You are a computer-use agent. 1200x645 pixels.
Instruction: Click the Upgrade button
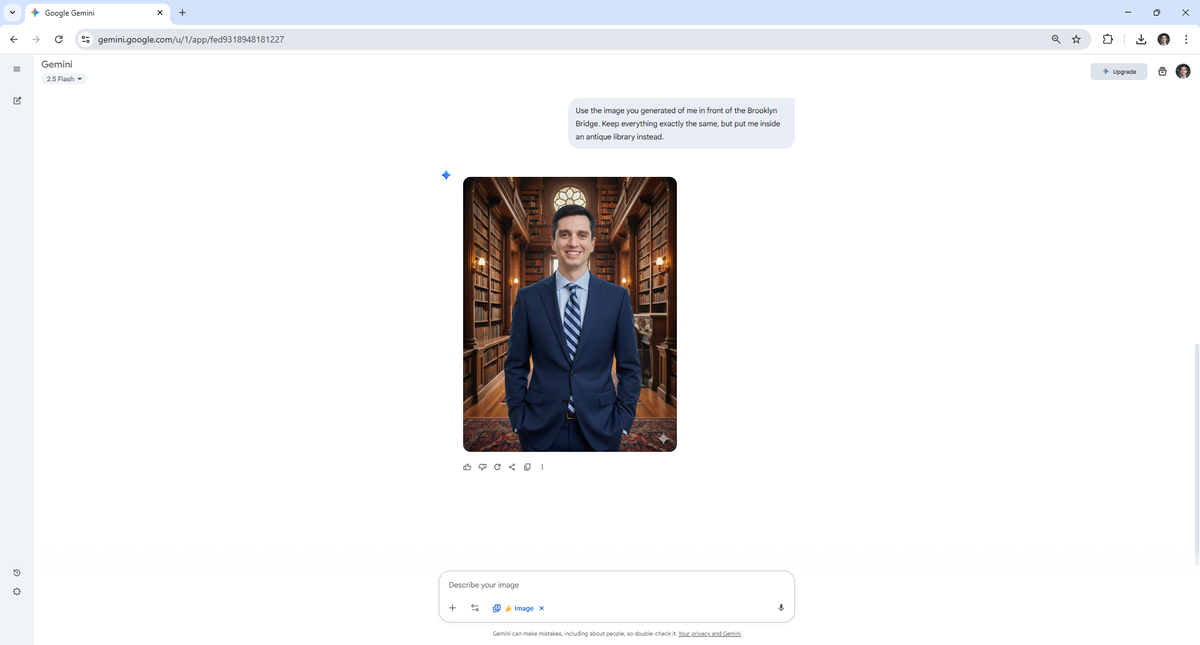[x=1119, y=72]
